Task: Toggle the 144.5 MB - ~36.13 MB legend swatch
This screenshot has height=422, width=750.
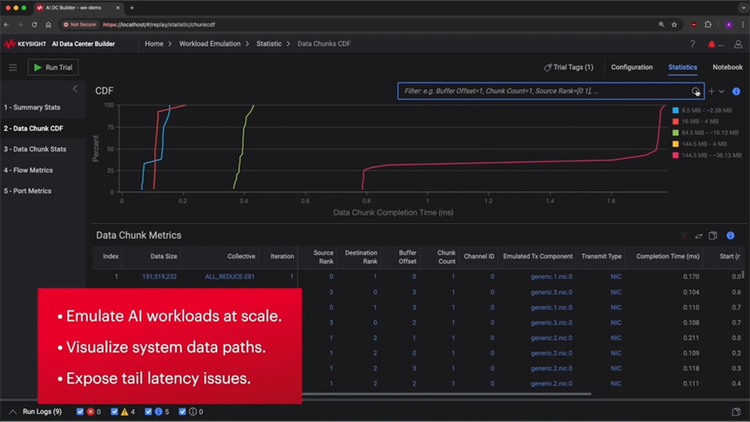Action: 675,155
